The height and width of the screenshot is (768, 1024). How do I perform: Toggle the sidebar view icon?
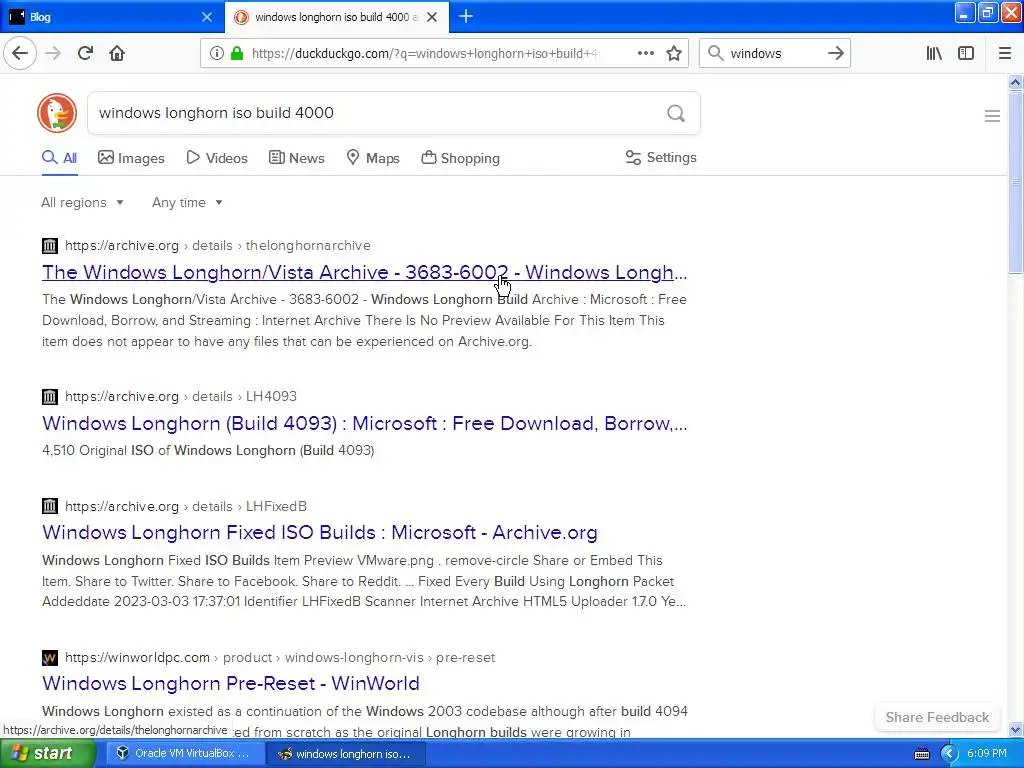966,53
